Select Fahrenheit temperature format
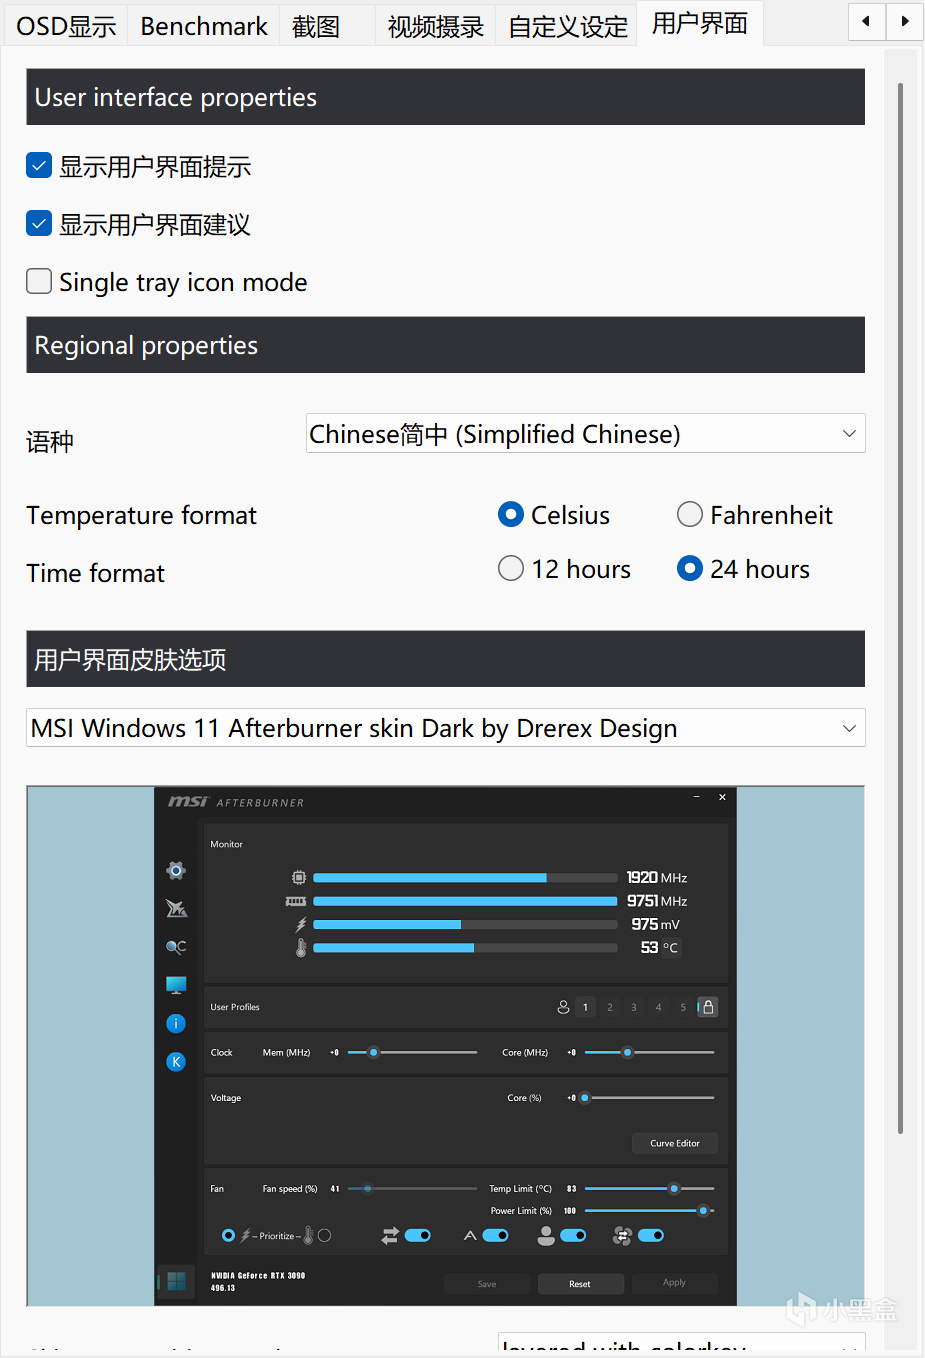Screen dimensions: 925x1358 click(690, 515)
